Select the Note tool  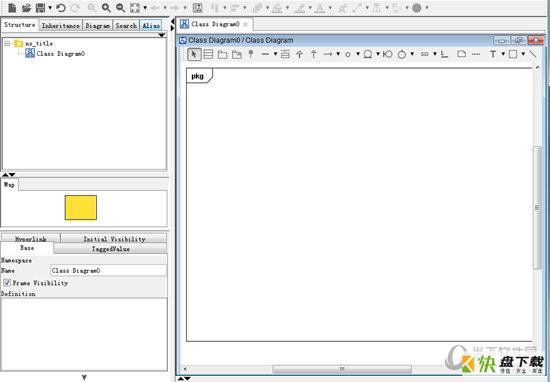[x=462, y=54]
